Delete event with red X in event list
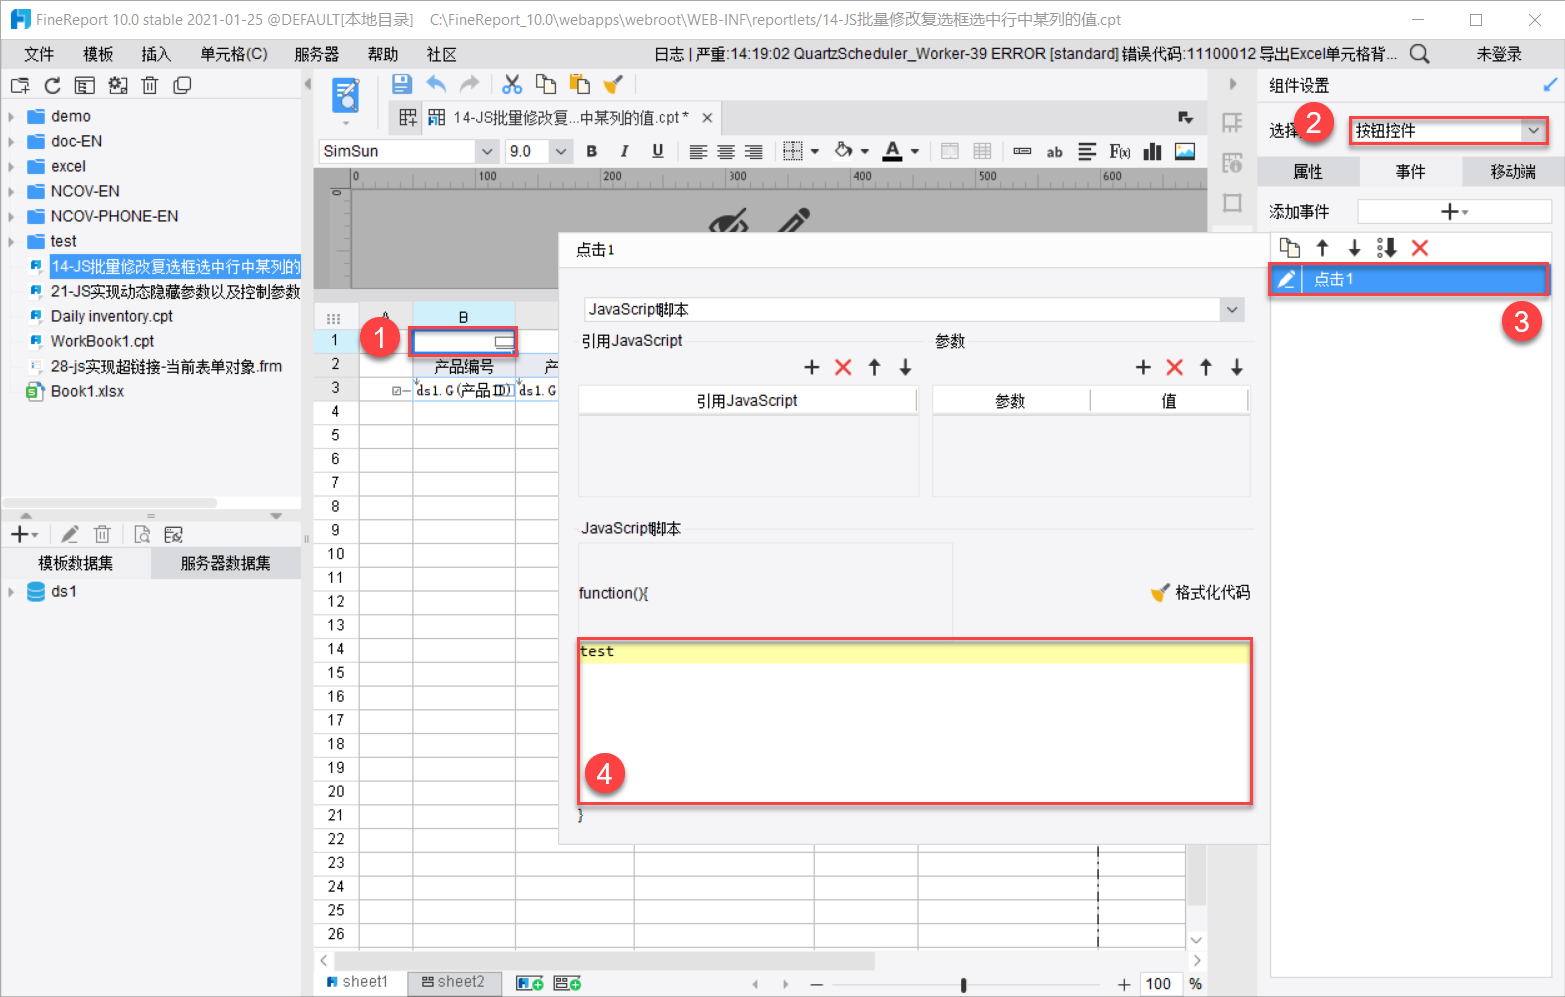The height and width of the screenshot is (997, 1565). click(x=1420, y=248)
